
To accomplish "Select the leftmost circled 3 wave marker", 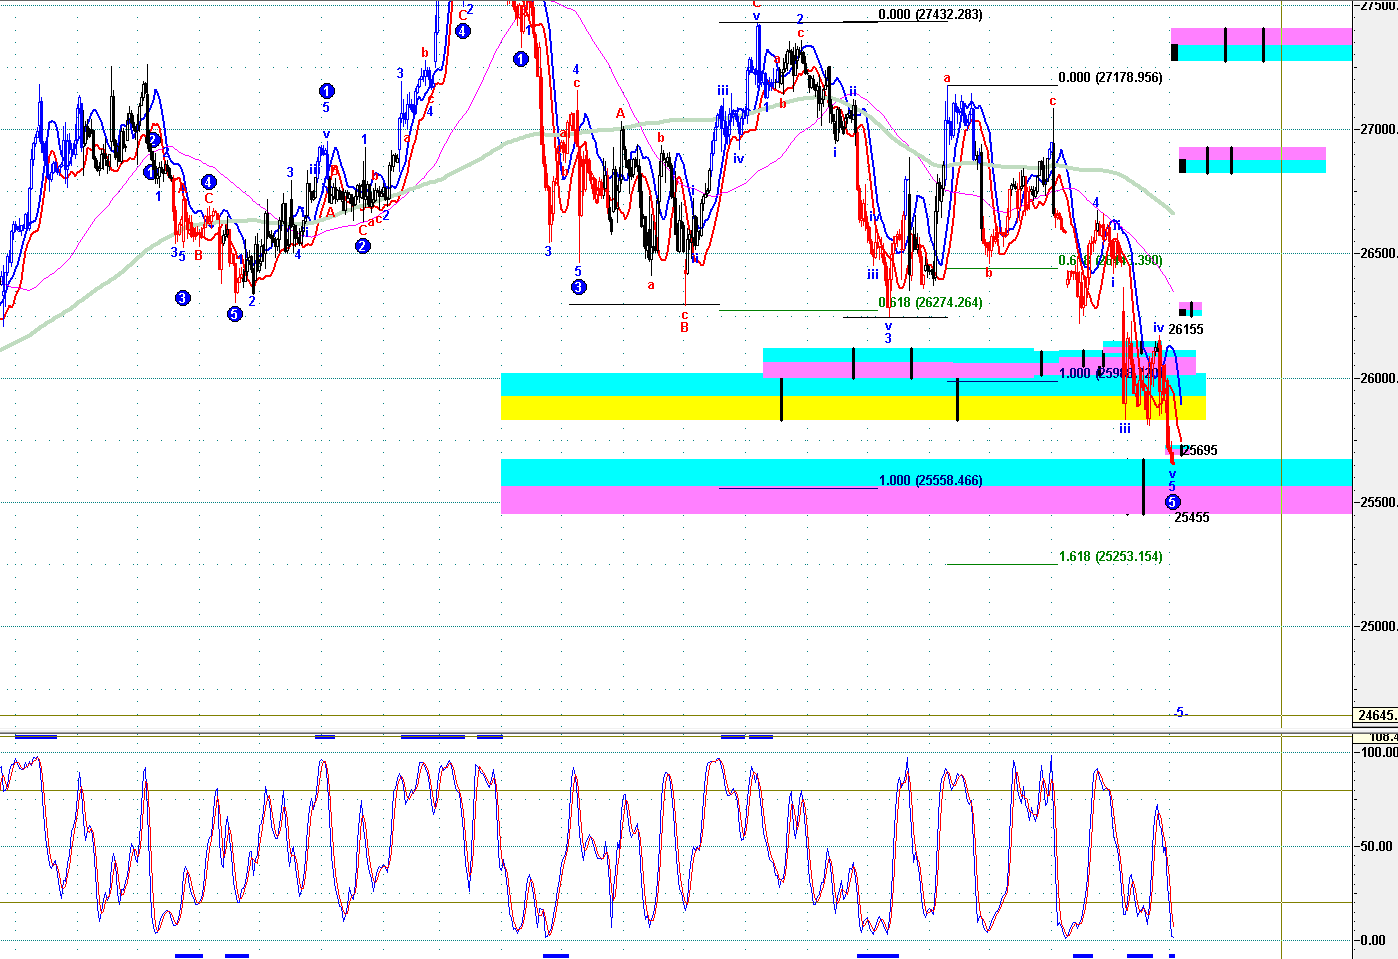I will point(182,298).
